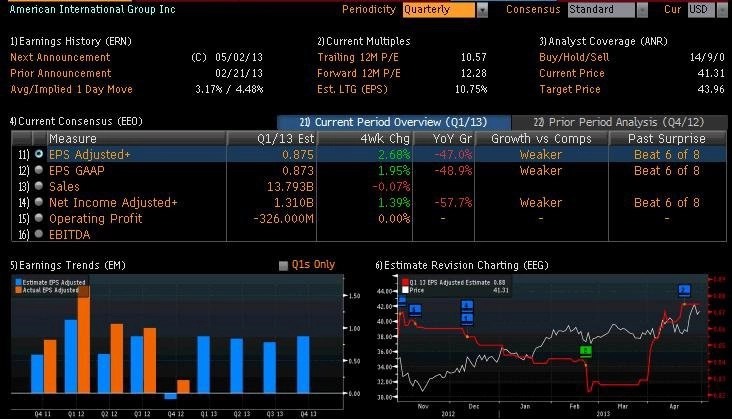Viewport: 732px width, 419px height.
Task: Click the Next Announcement date 05/02/13
Action: [239, 57]
